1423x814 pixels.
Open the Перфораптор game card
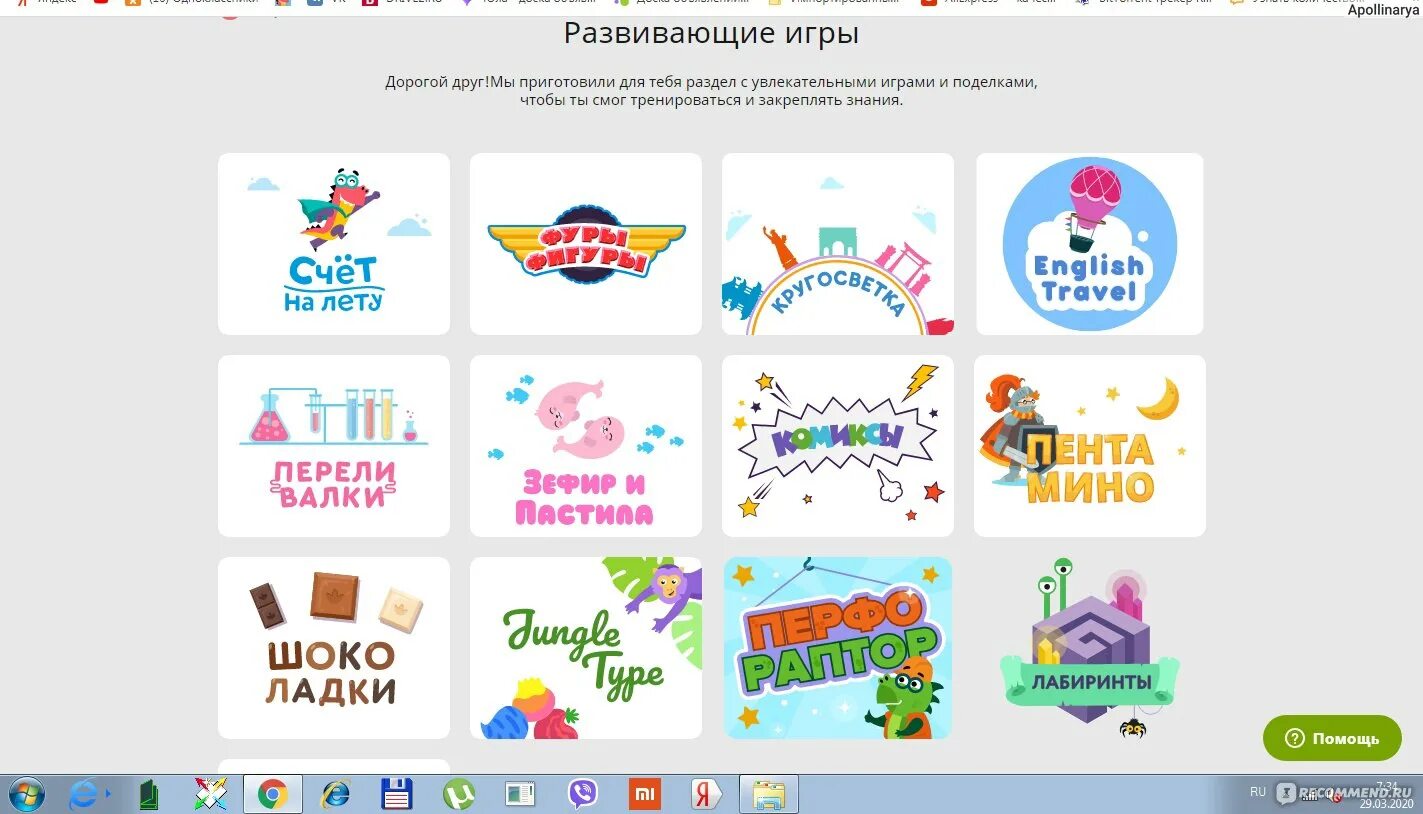[838, 648]
